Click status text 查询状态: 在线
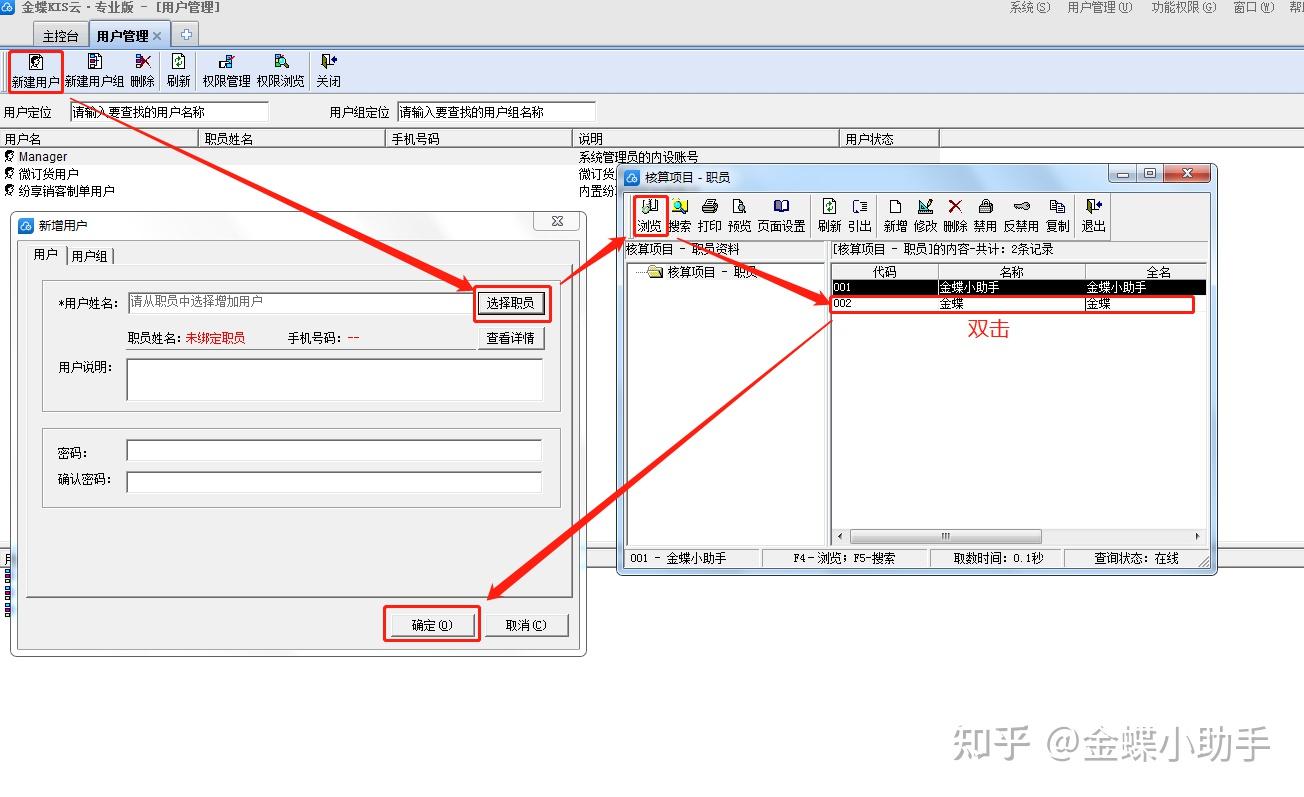 [x=1136, y=559]
